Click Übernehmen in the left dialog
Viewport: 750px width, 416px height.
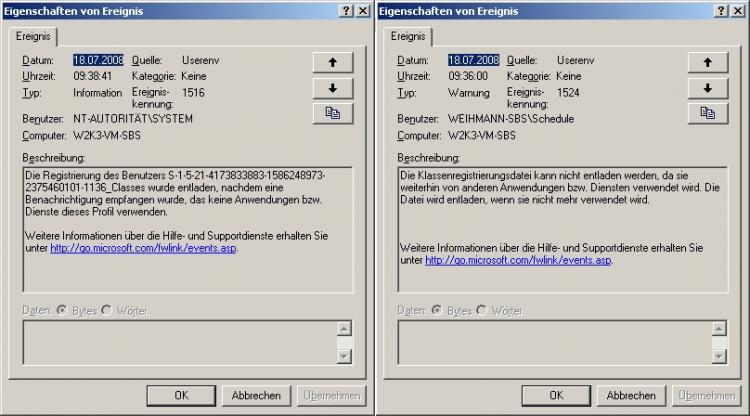tap(331, 395)
